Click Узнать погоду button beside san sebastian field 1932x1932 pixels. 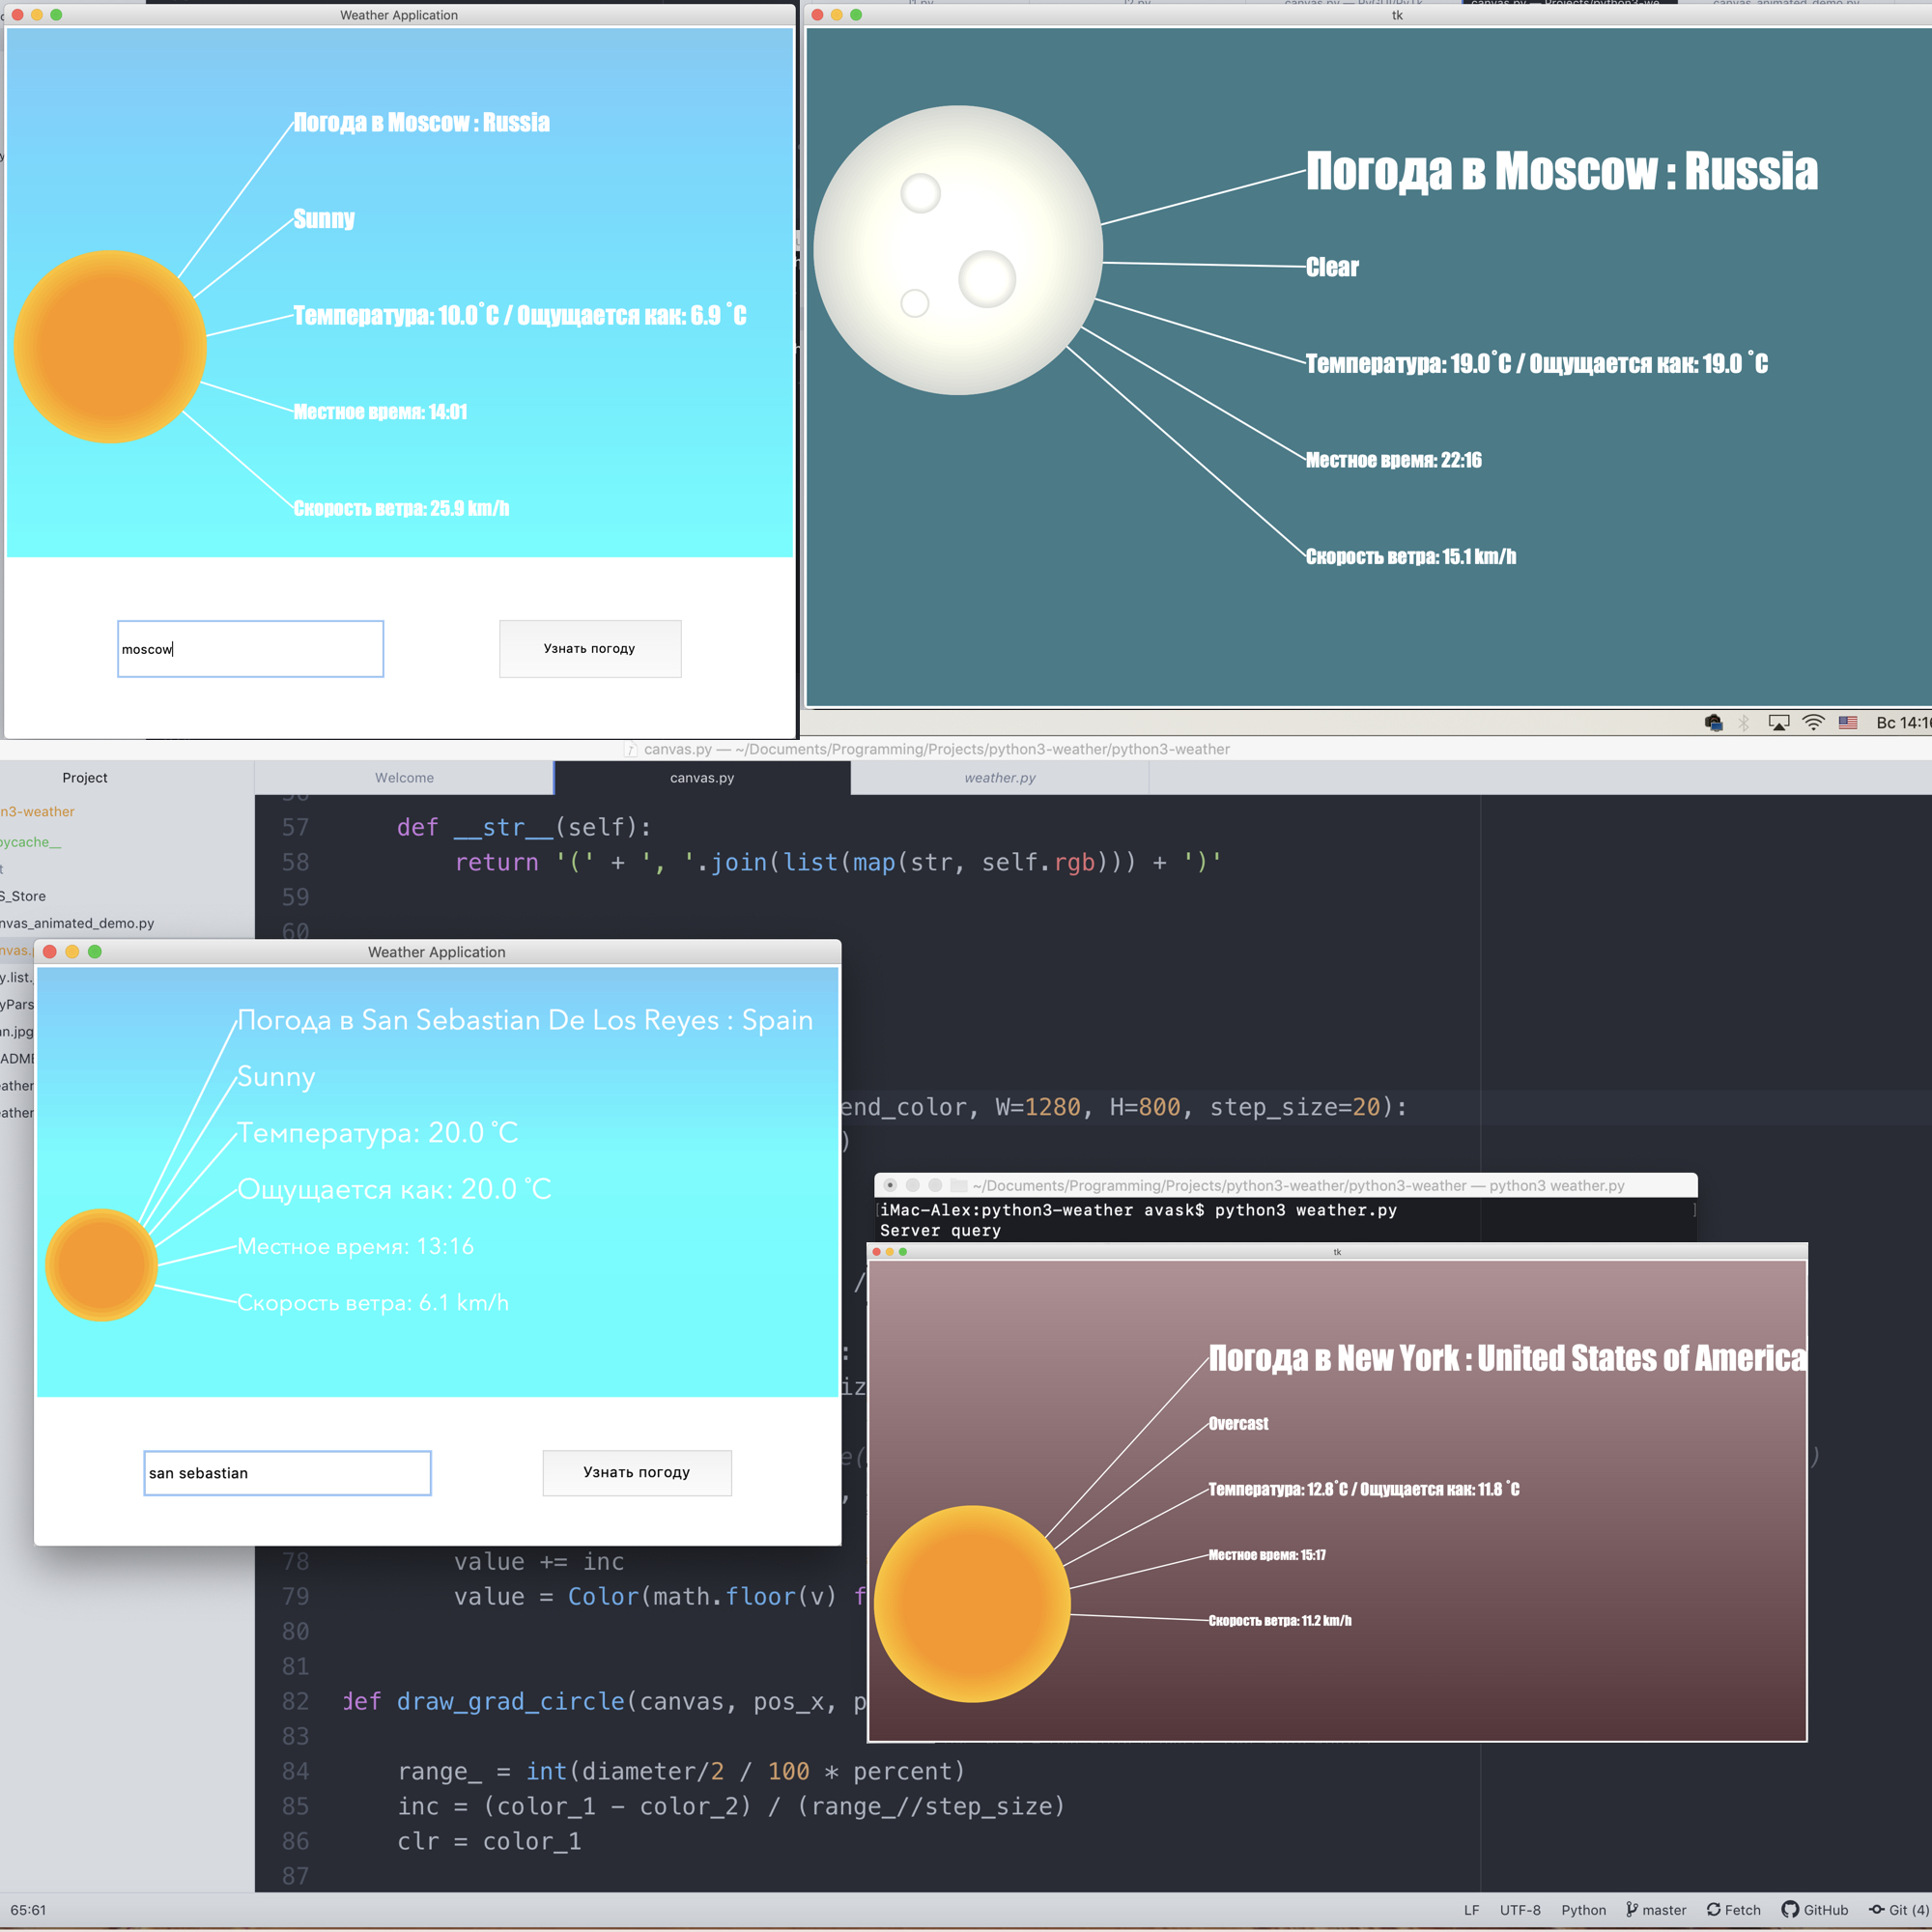click(x=636, y=1472)
